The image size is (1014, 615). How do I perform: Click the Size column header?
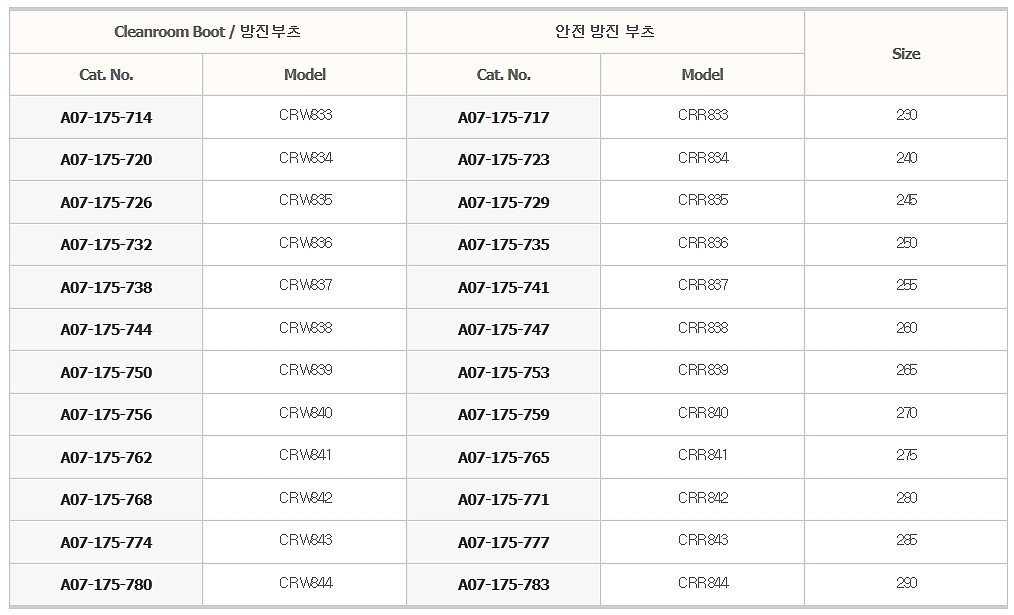pos(906,54)
